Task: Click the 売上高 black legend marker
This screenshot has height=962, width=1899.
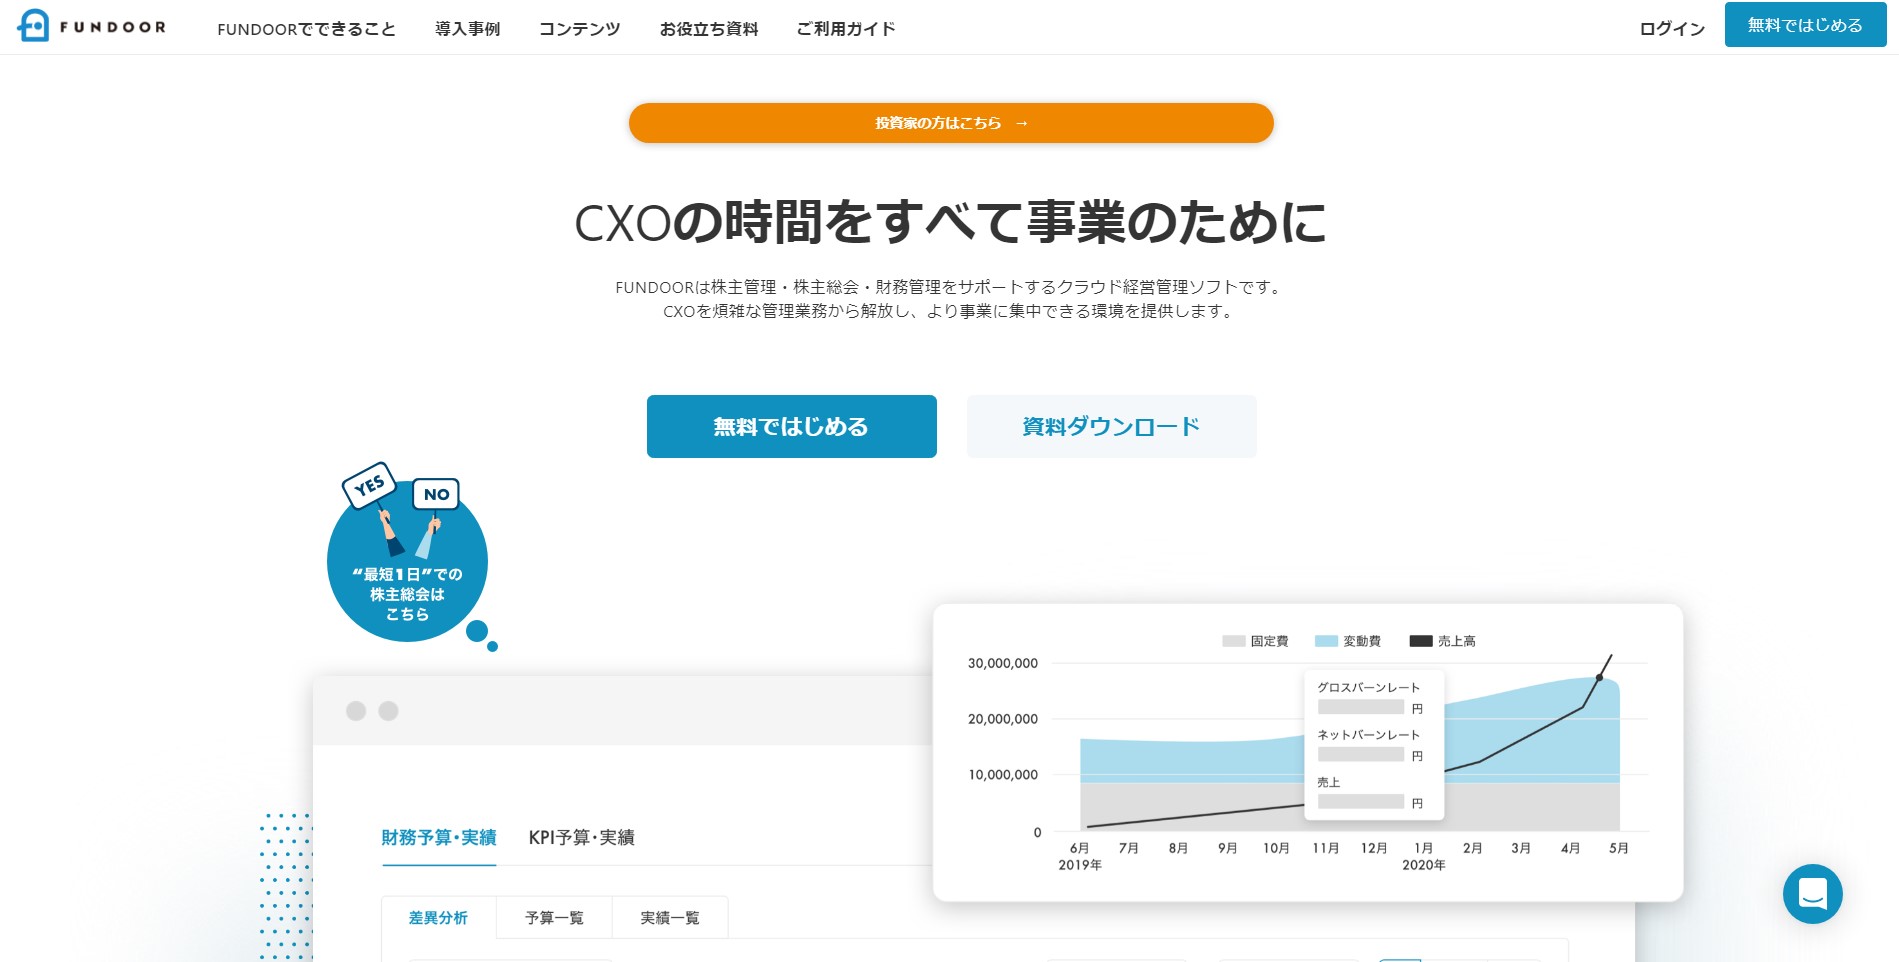Action: coord(1420,641)
